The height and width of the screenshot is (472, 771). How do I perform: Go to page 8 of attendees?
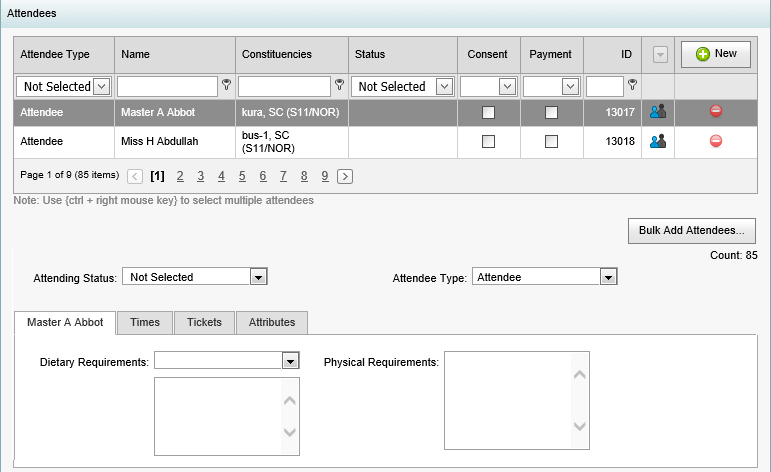pos(304,176)
